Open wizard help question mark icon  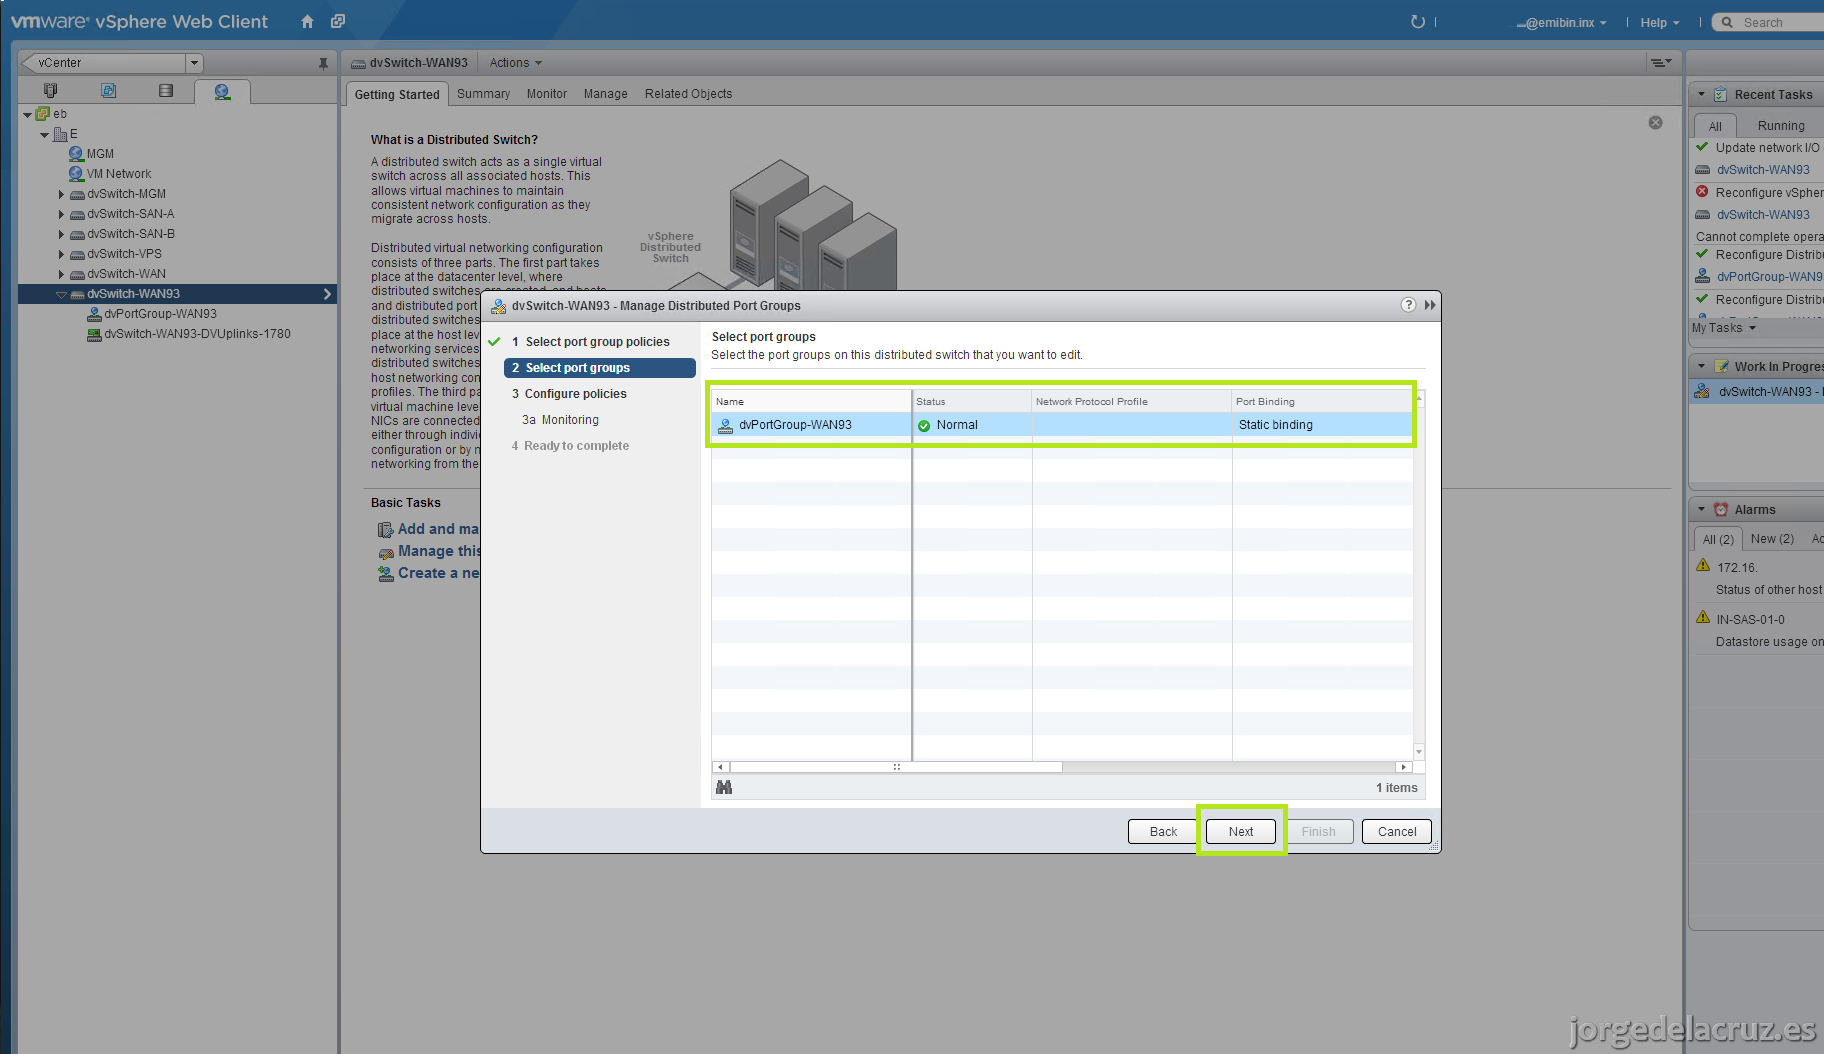(1408, 305)
